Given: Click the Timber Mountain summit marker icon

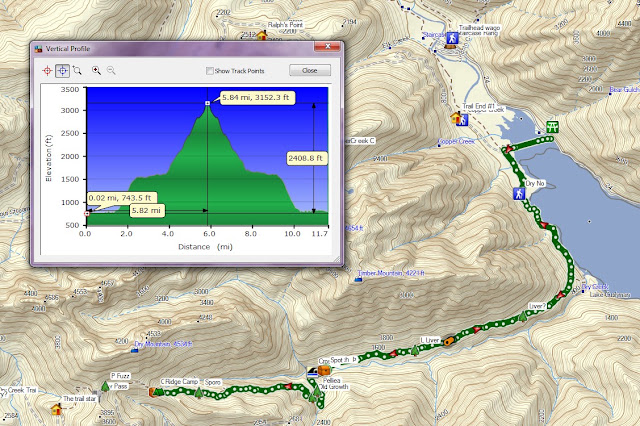Looking at the screenshot, I should point(358,279).
